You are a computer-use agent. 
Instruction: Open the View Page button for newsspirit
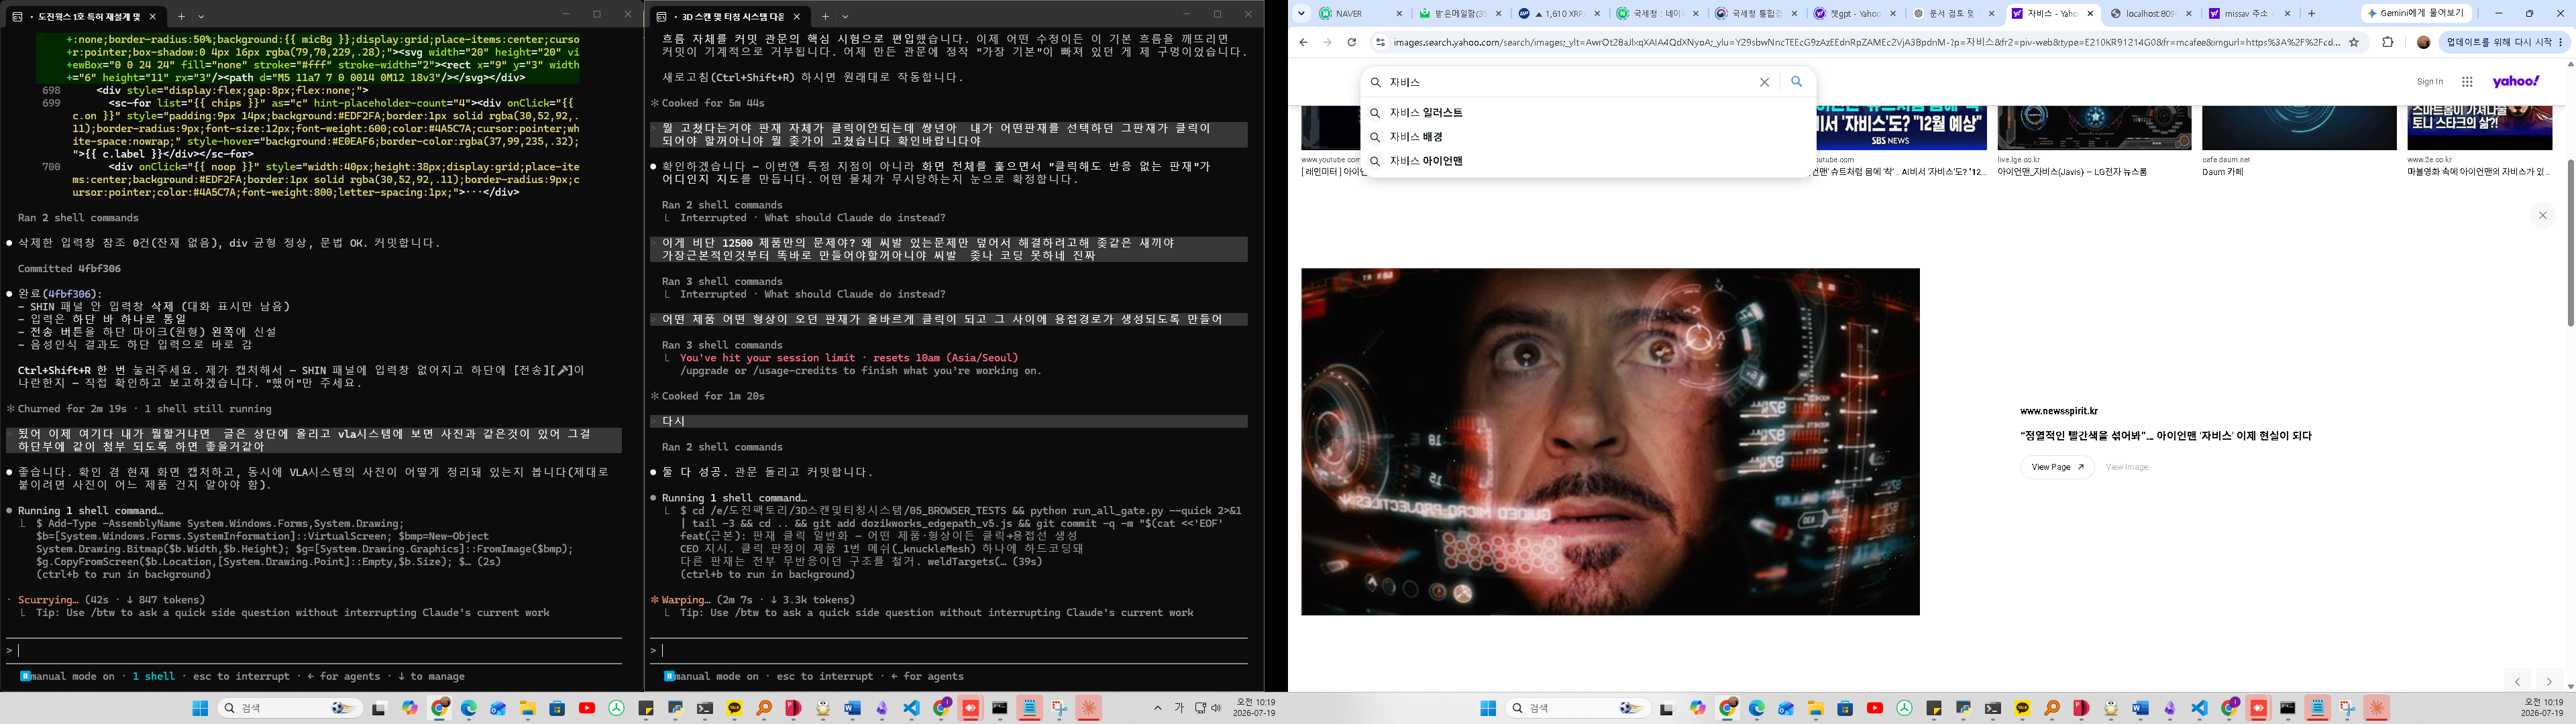(2057, 467)
